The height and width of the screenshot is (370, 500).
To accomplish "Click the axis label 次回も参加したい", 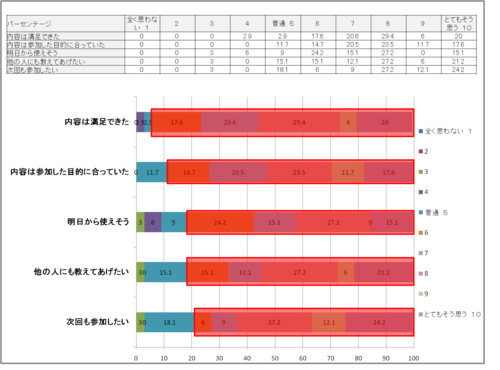I will coord(98,322).
